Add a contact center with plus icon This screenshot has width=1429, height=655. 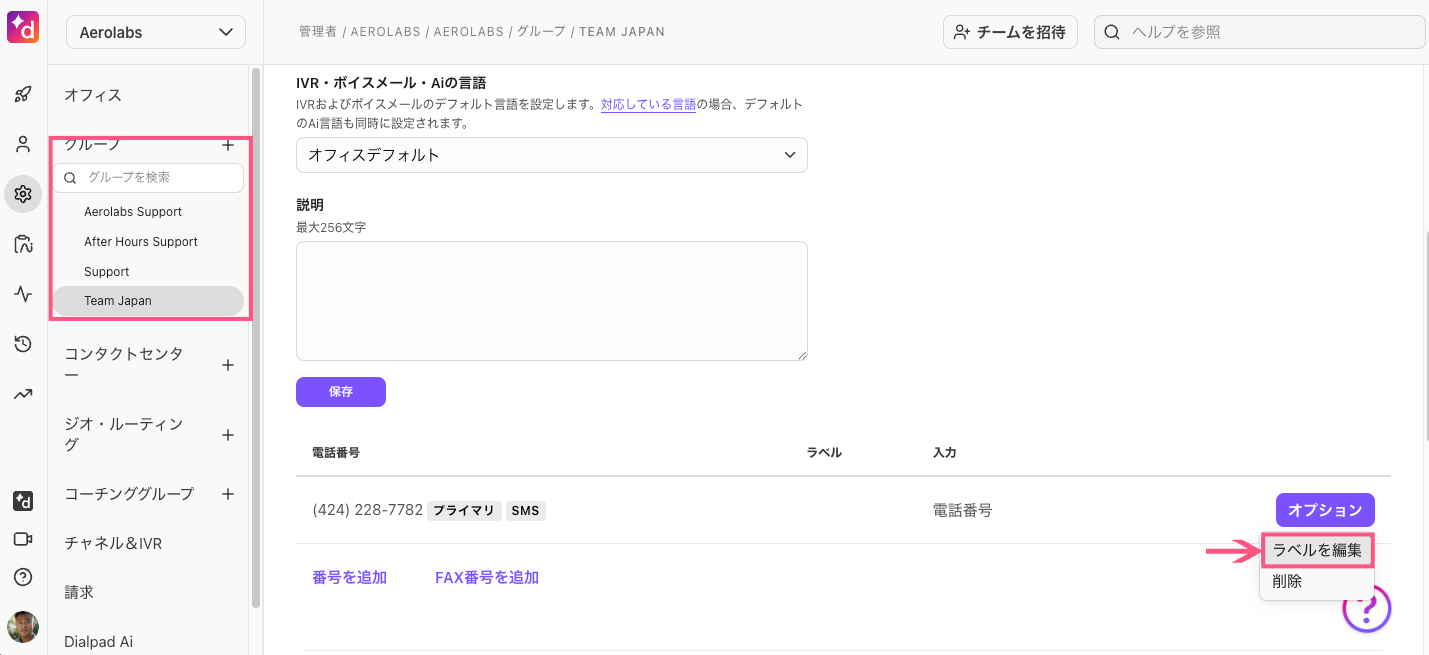227,365
